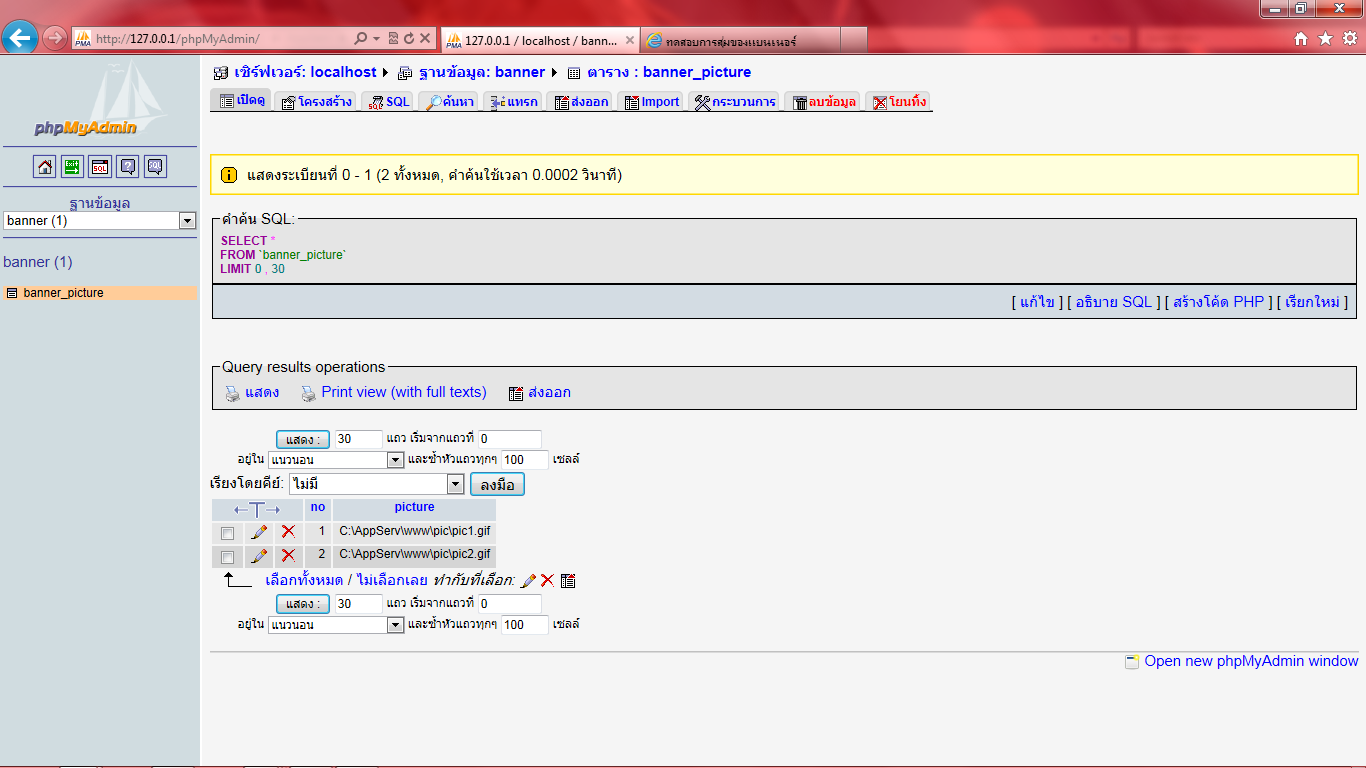
Task: Tick the checkbox for row 1
Action: pos(227,533)
